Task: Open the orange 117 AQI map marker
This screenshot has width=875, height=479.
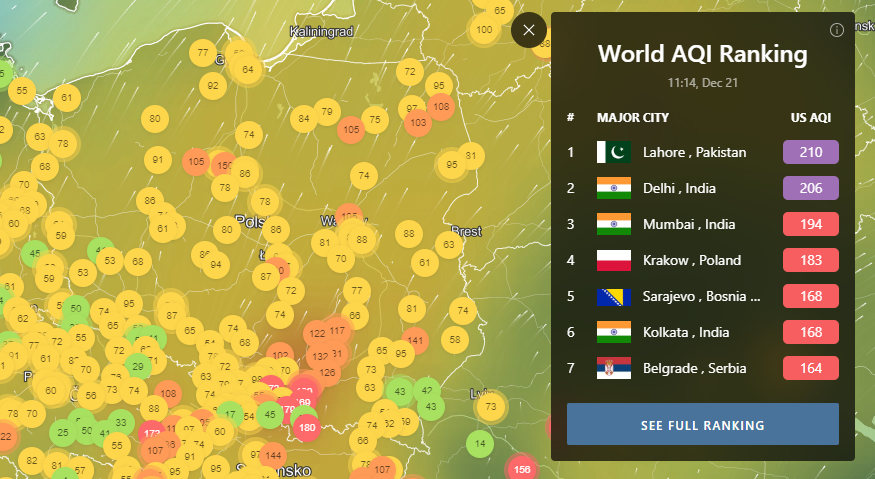Action: 338,330
